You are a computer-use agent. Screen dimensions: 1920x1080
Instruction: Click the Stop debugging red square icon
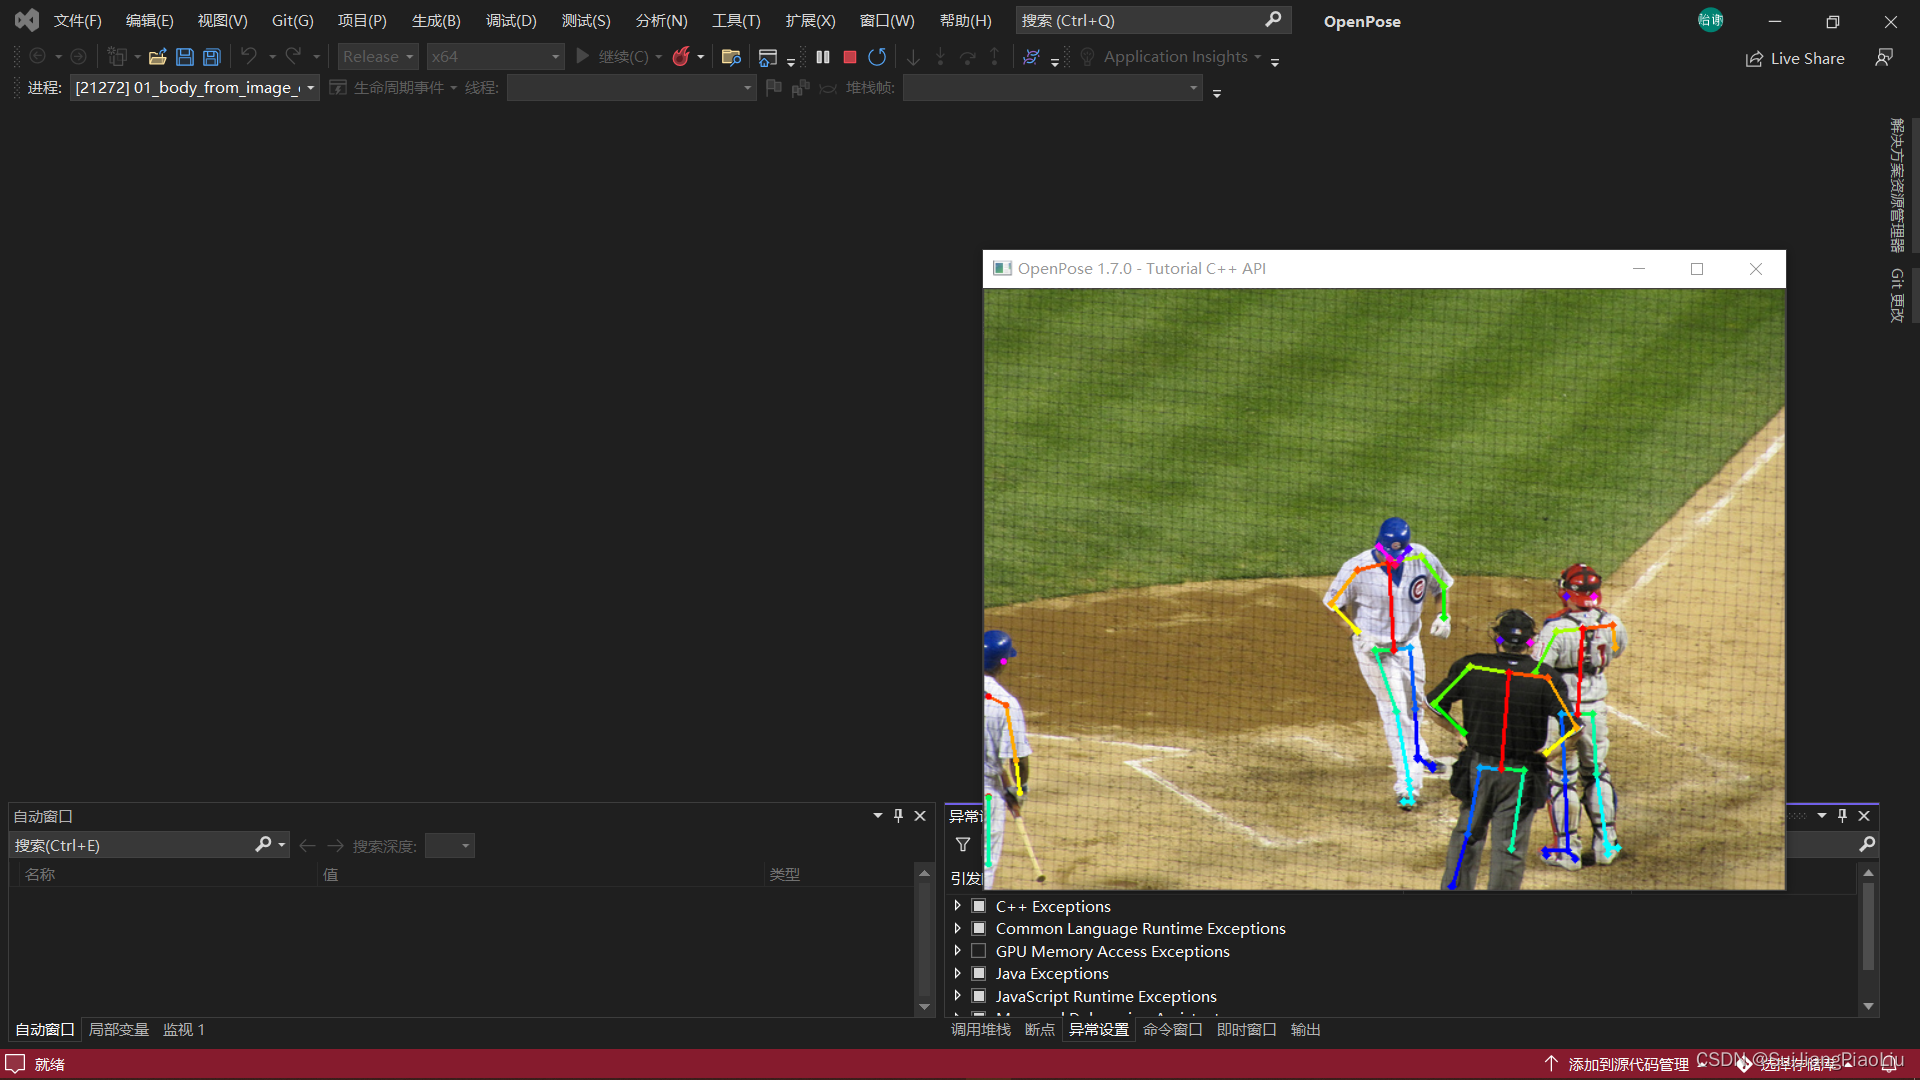847,55
